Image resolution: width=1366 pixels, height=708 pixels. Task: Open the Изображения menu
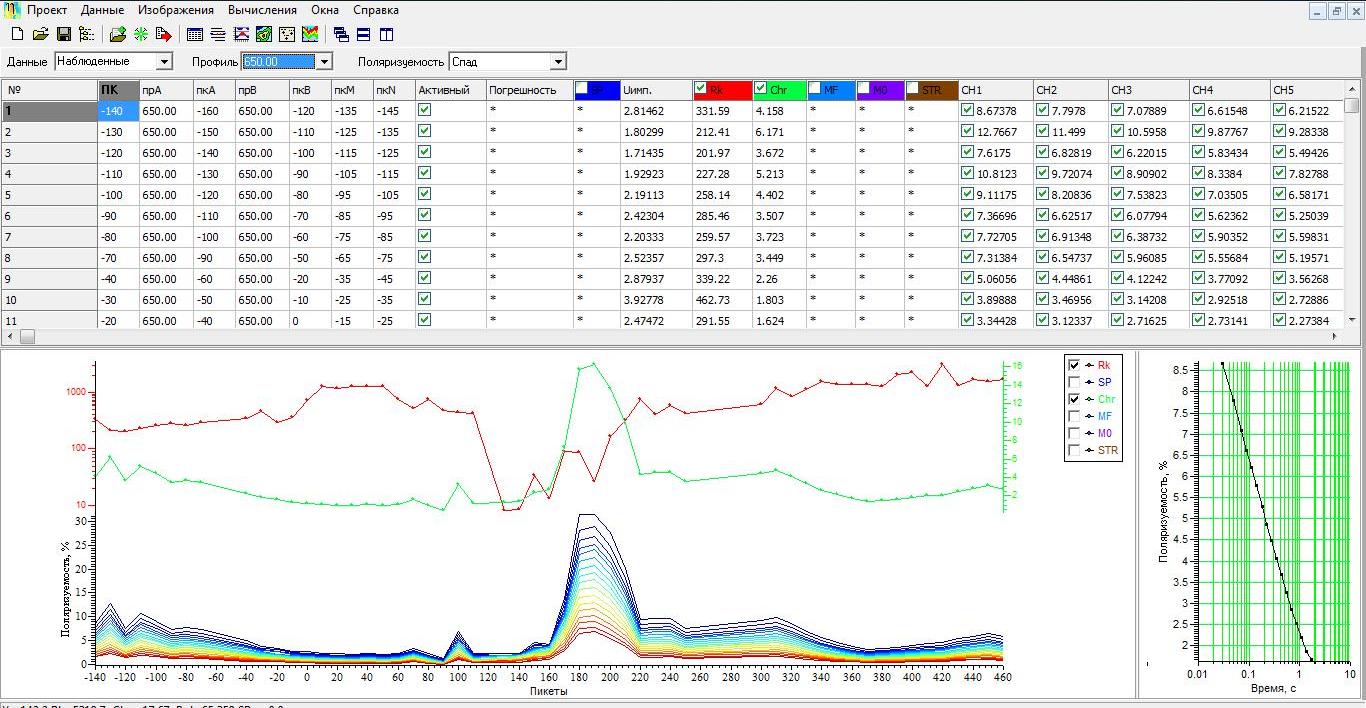(176, 10)
